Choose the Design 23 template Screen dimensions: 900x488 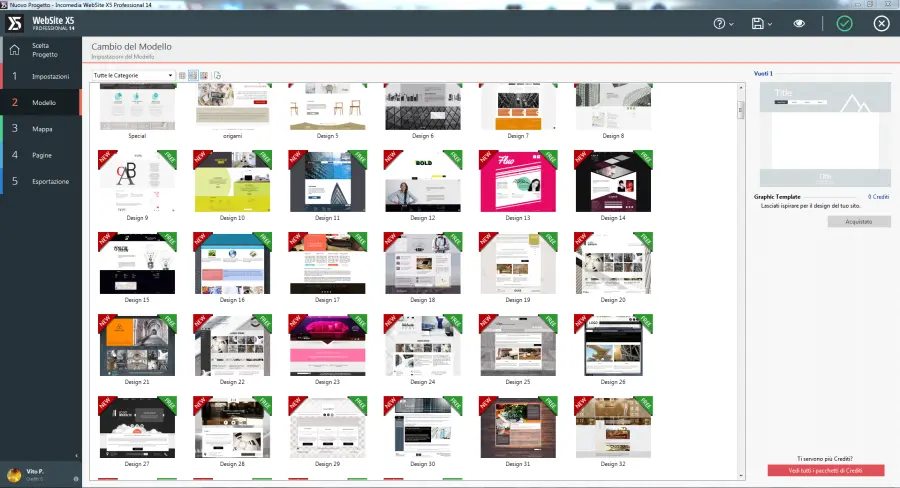coord(328,346)
